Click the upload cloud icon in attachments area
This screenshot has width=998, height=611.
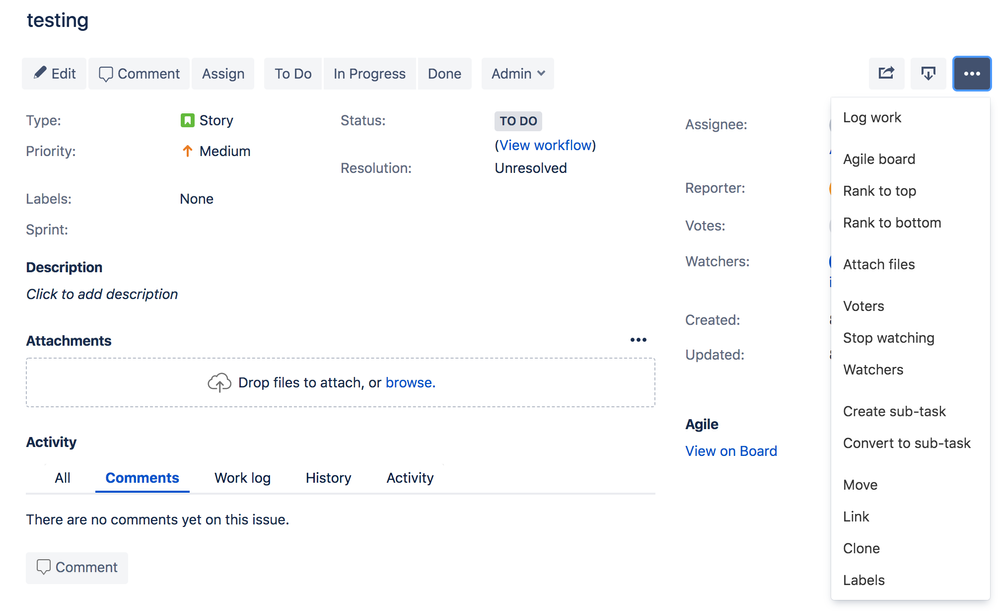click(219, 382)
